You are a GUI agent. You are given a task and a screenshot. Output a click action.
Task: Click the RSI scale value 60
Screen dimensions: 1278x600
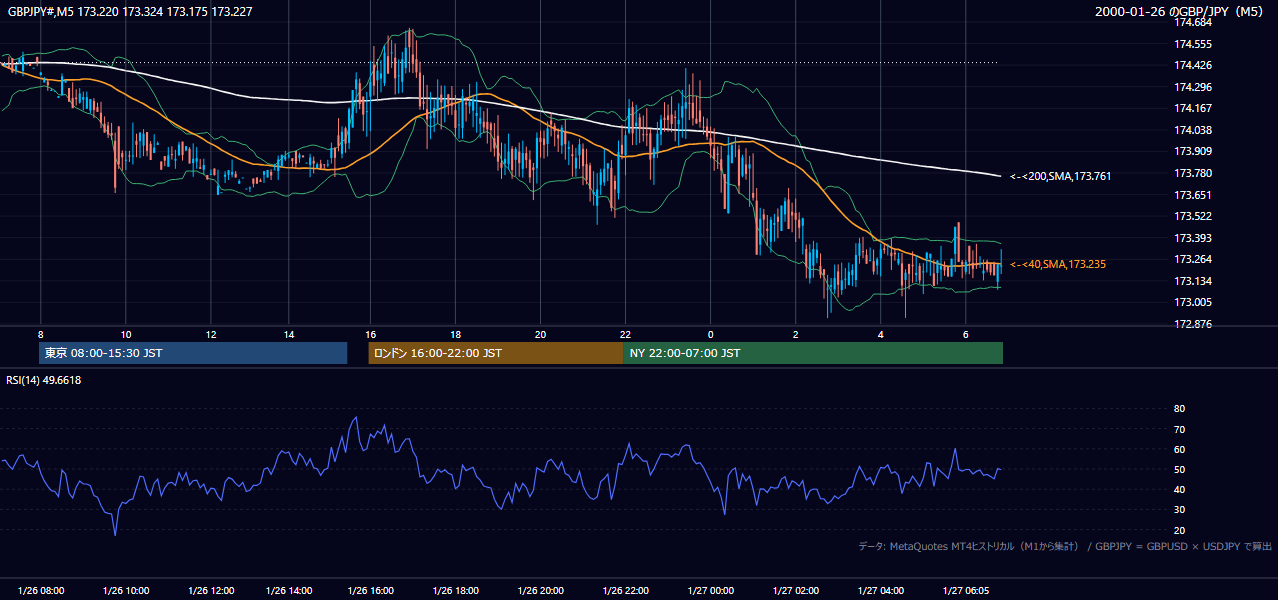point(1180,449)
